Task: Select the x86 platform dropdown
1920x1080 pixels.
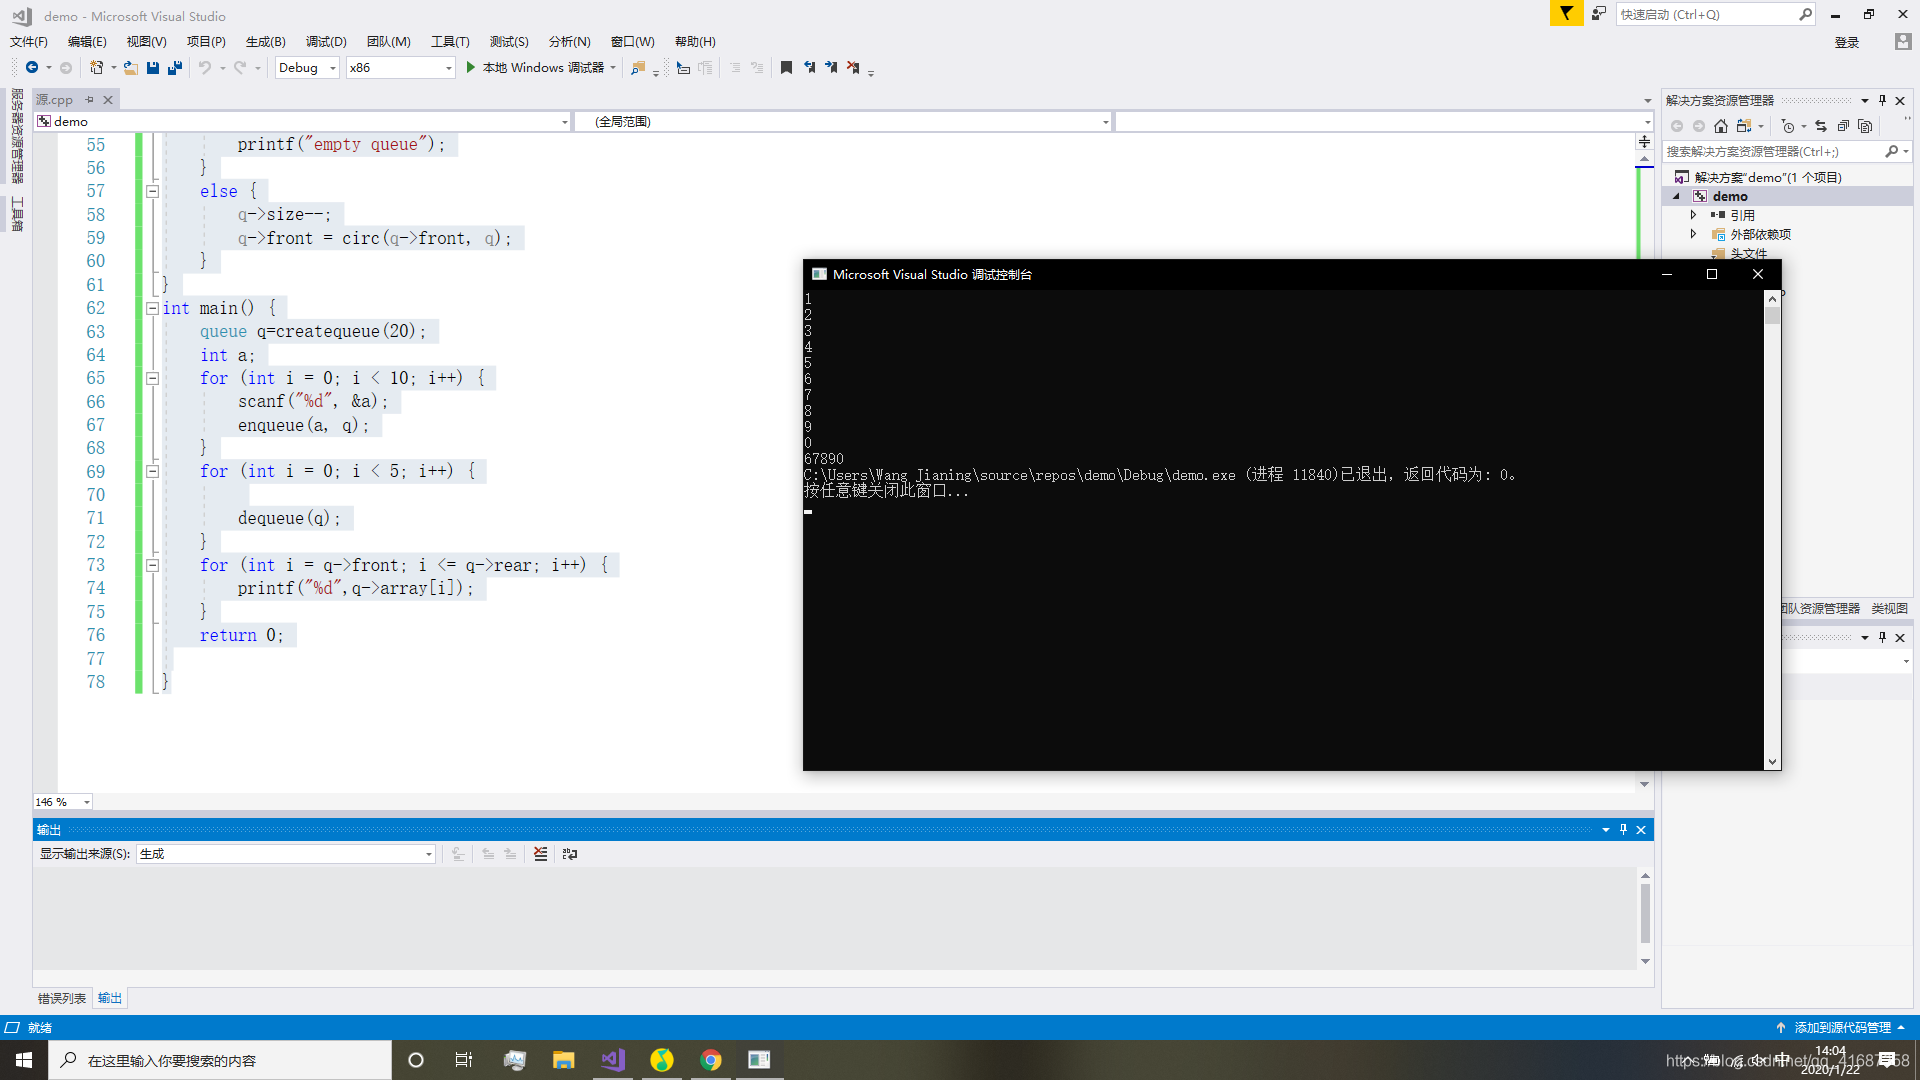Action: pos(400,67)
